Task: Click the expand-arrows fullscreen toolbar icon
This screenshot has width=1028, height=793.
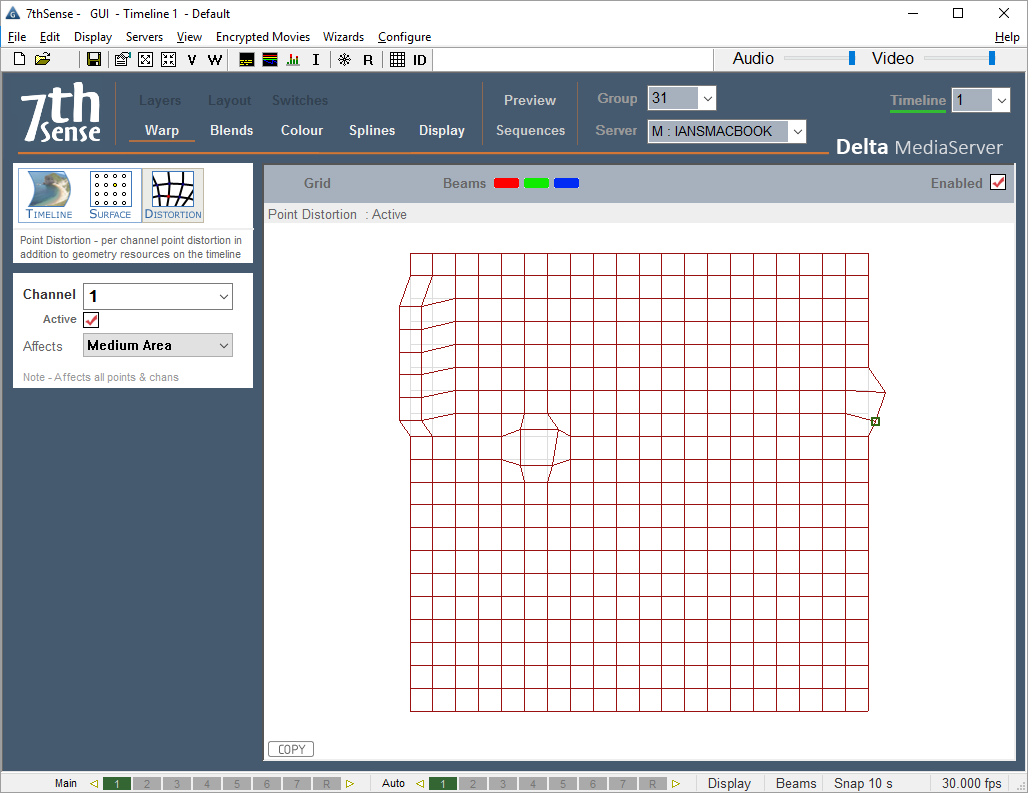Action: [x=146, y=60]
